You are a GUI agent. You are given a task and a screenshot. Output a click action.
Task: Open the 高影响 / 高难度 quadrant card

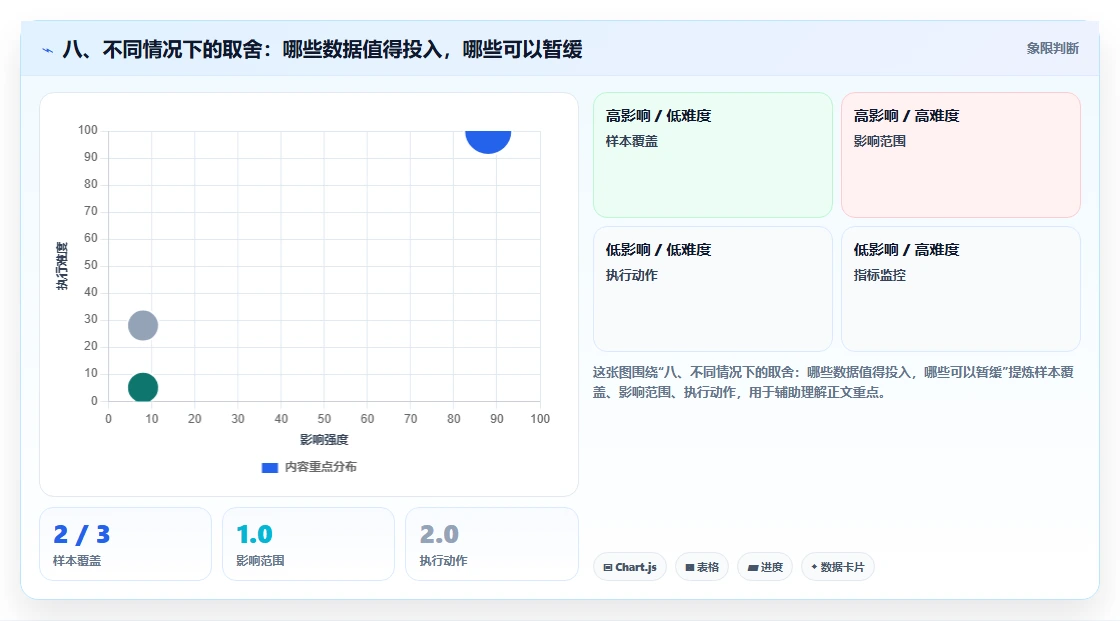[x=961, y=155]
